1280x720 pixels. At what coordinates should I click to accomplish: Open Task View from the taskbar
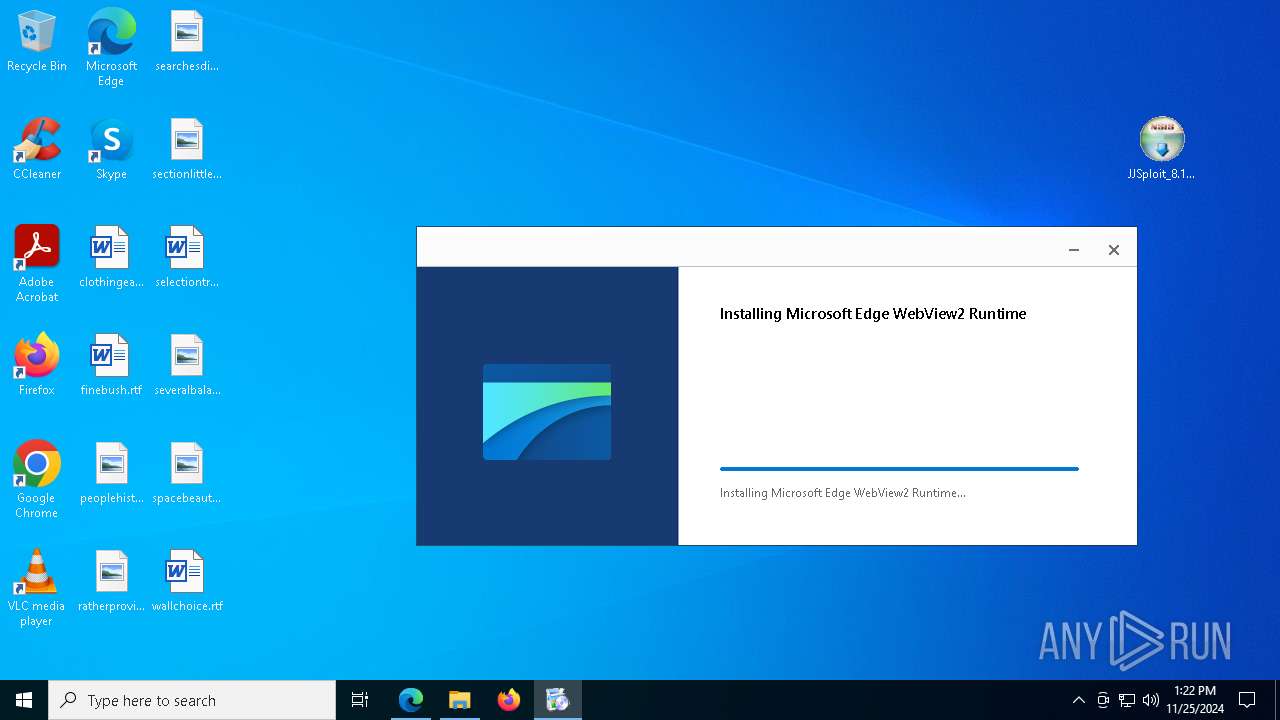click(360, 700)
